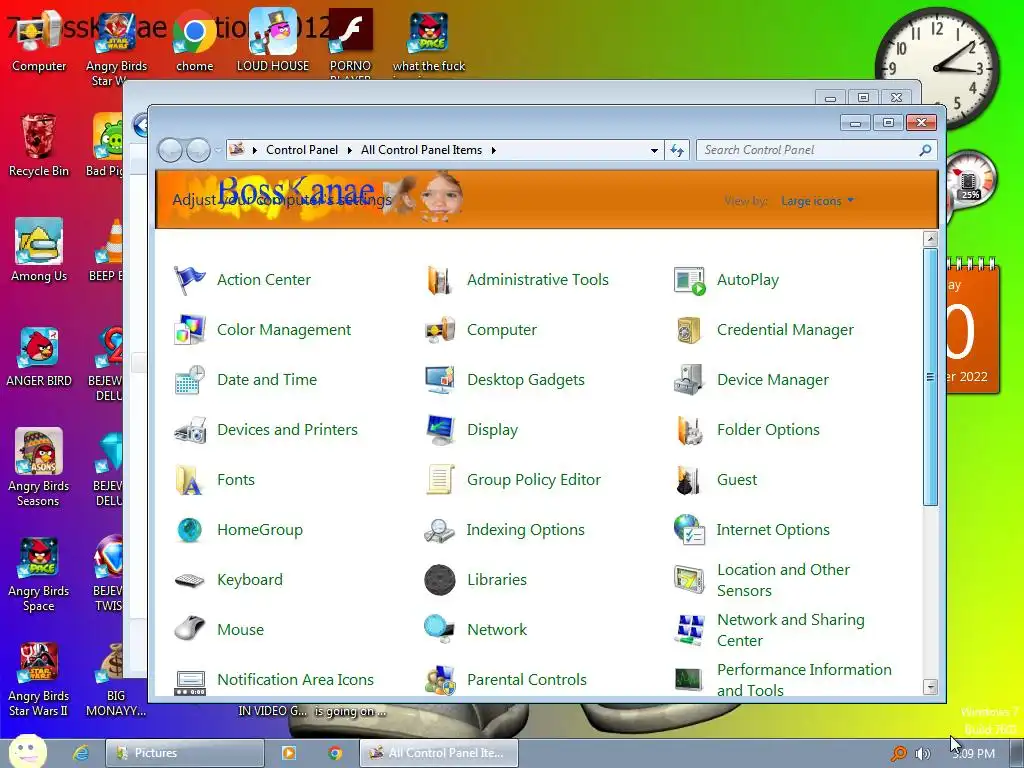Open the Administrative Tools icon

pos(440,280)
